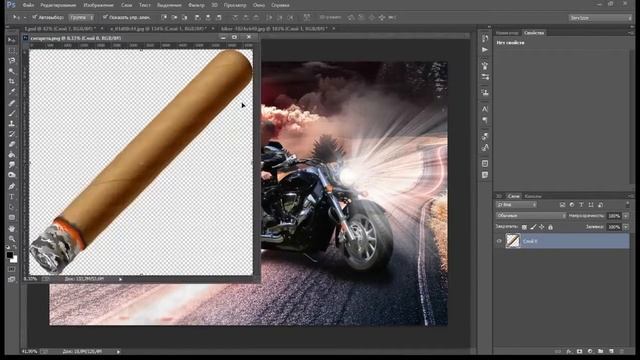Image resolution: width=640 pixels, height=360 pixels.
Task: Open the workspace switcher dropdown
Action: point(600,18)
